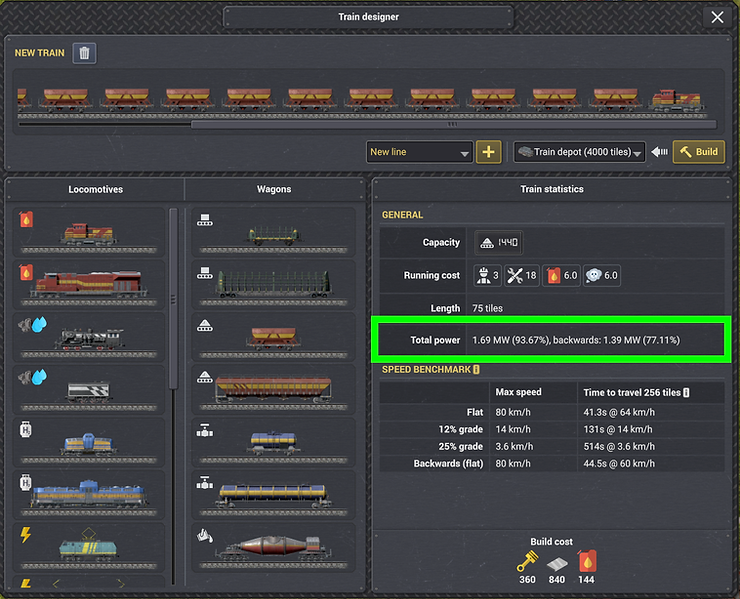Click the Locomotives column header
Image resolution: width=740 pixels, height=599 pixels.
coord(95,188)
